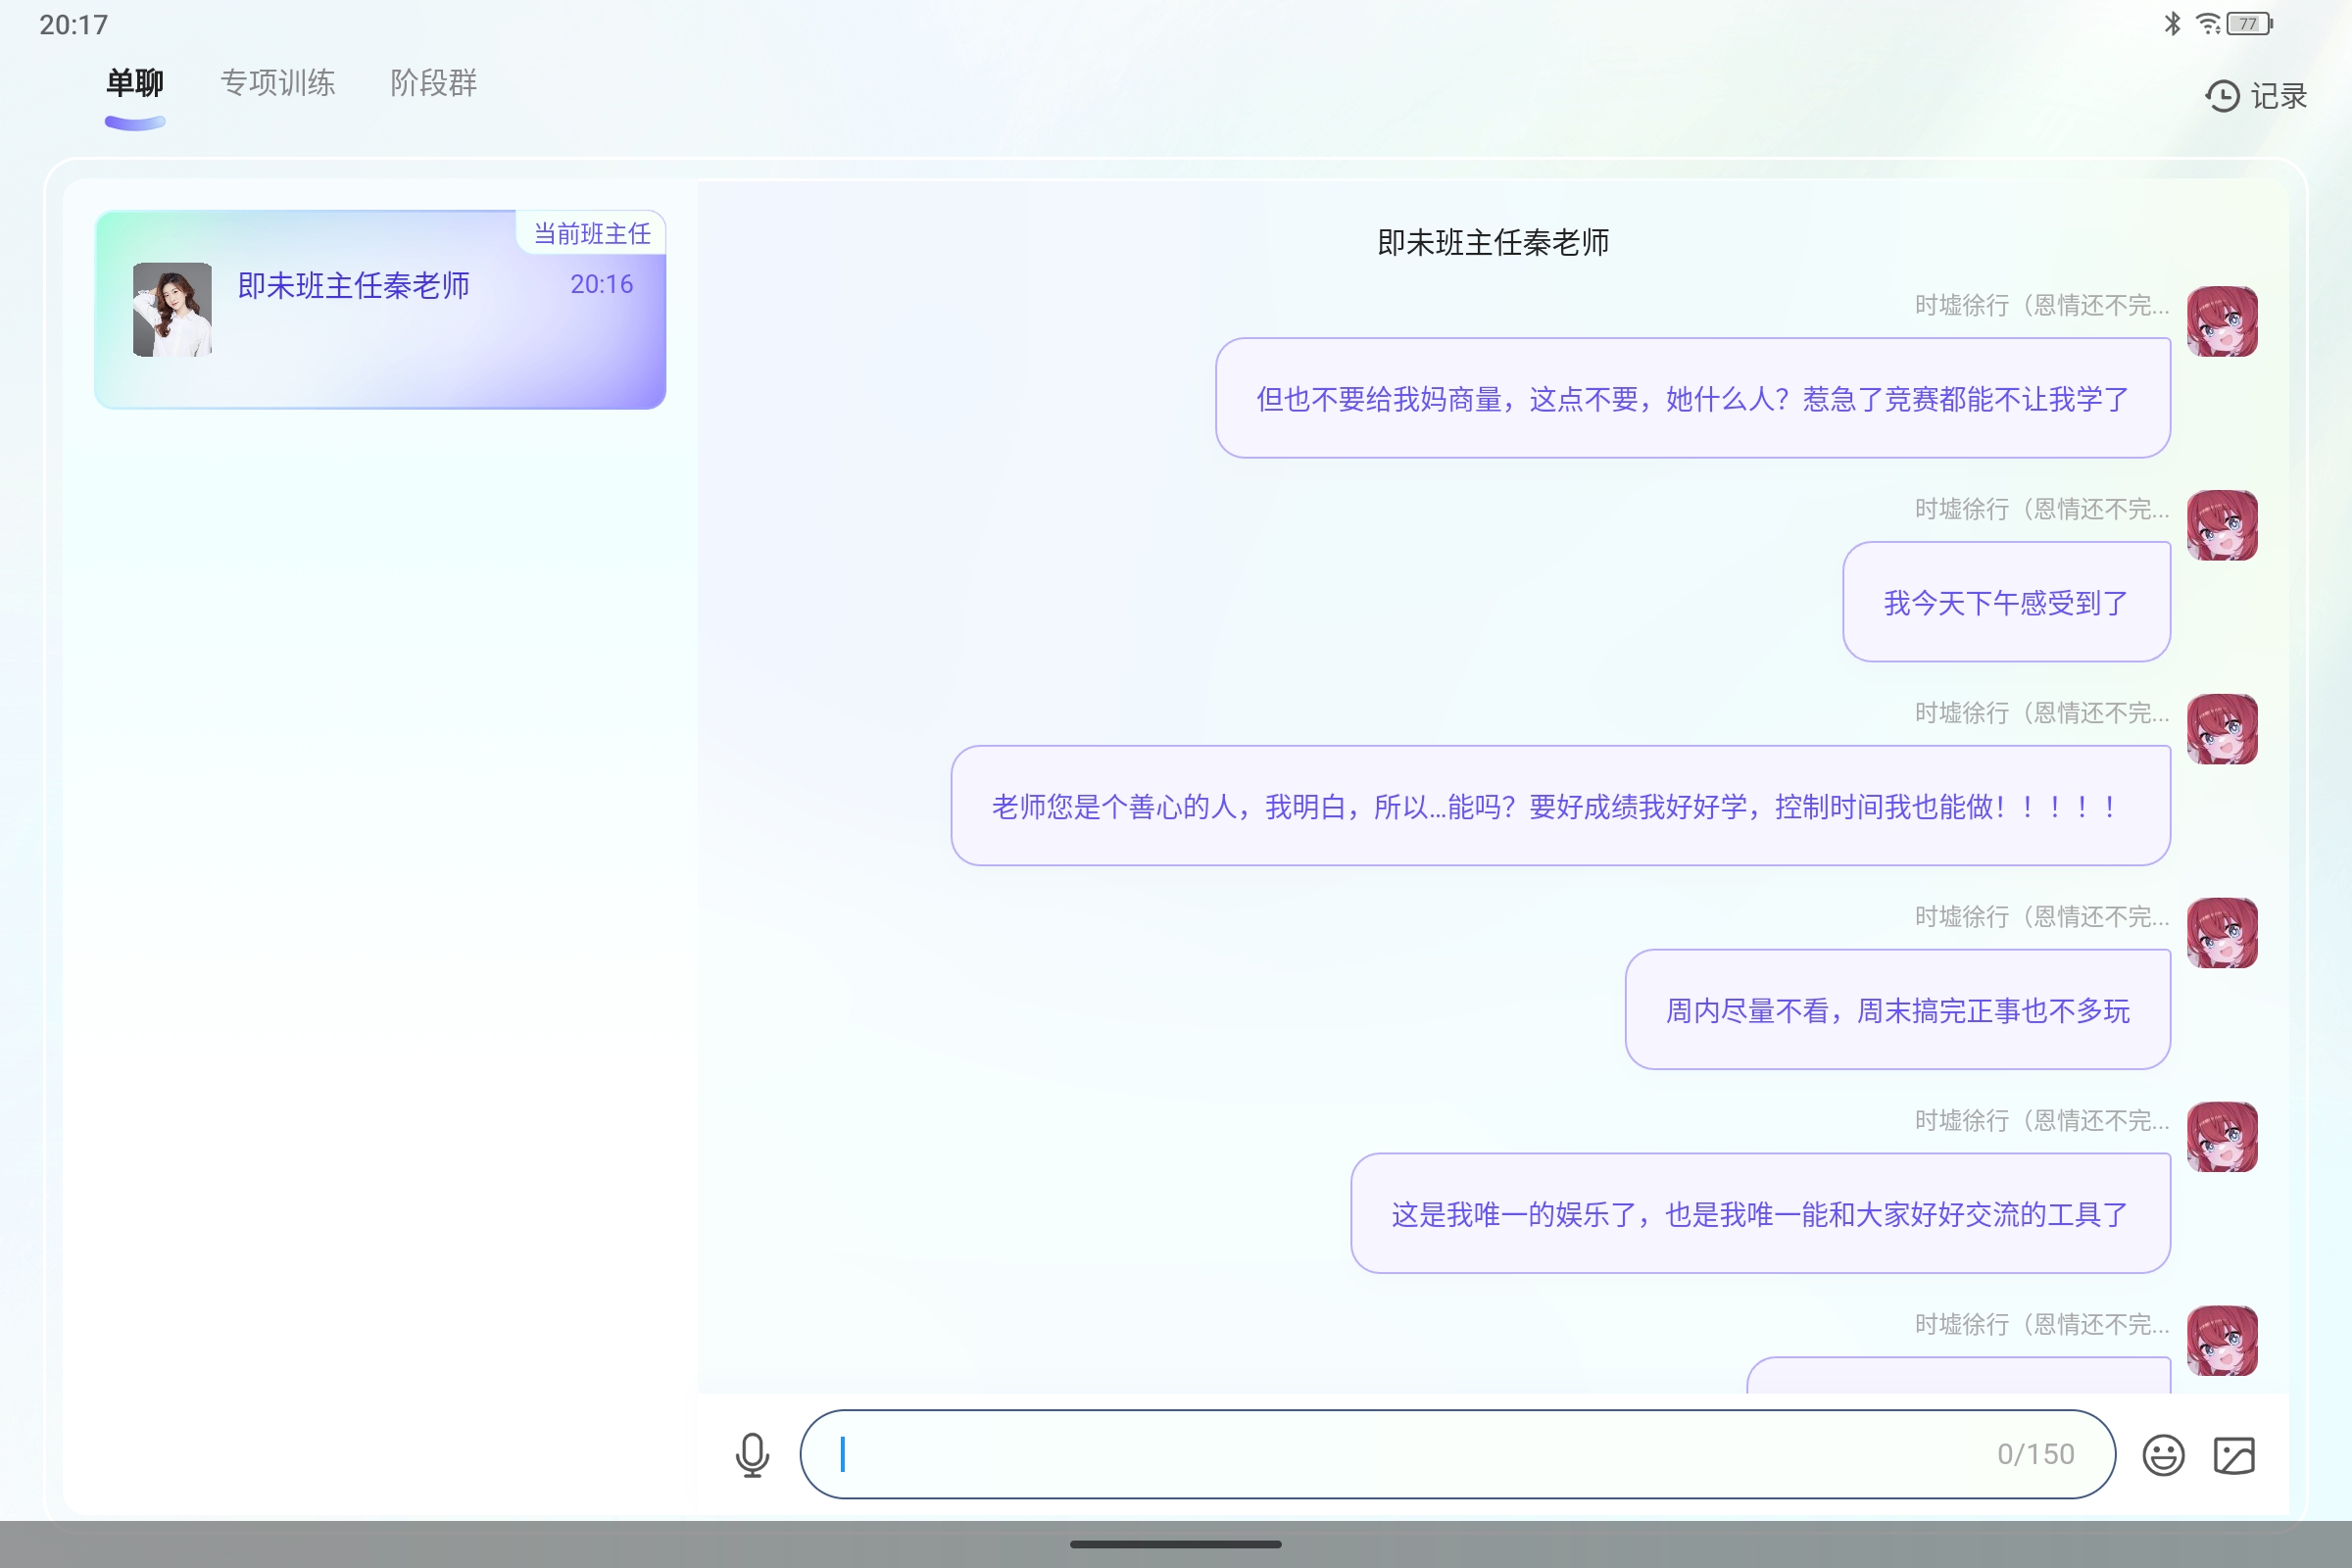The height and width of the screenshot is (1568, 2352).
Task: Click the teacher's avatar in the chat list
Action: [172, 309]
